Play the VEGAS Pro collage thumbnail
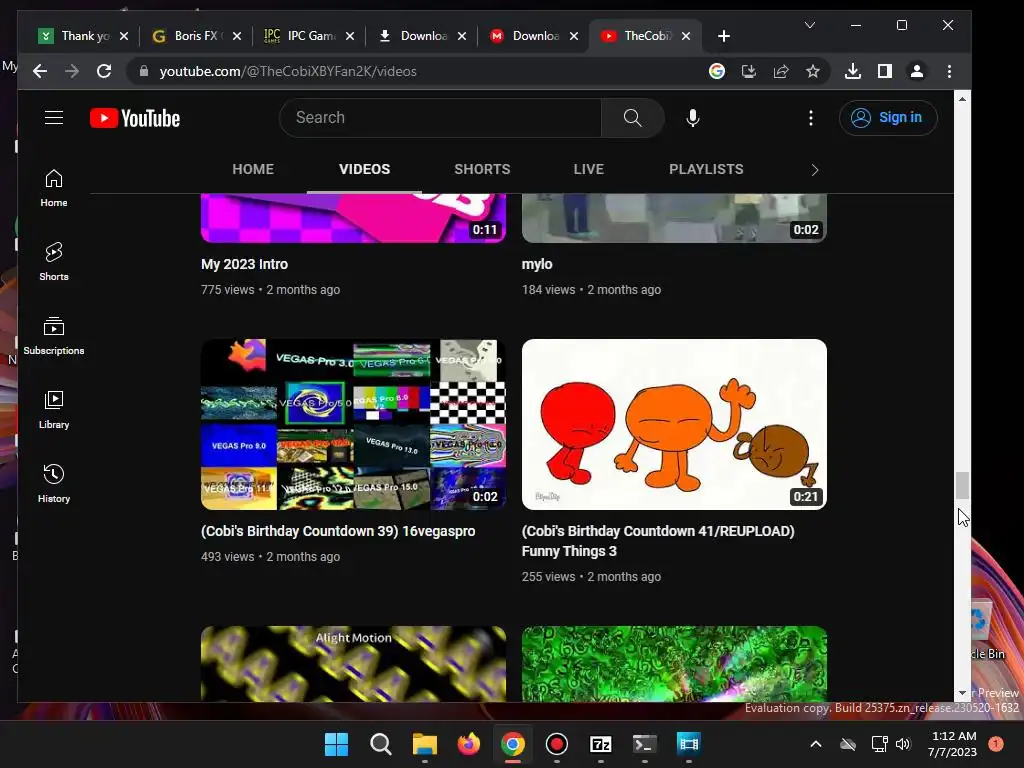The image size is (1024, 768). [353, 424]
